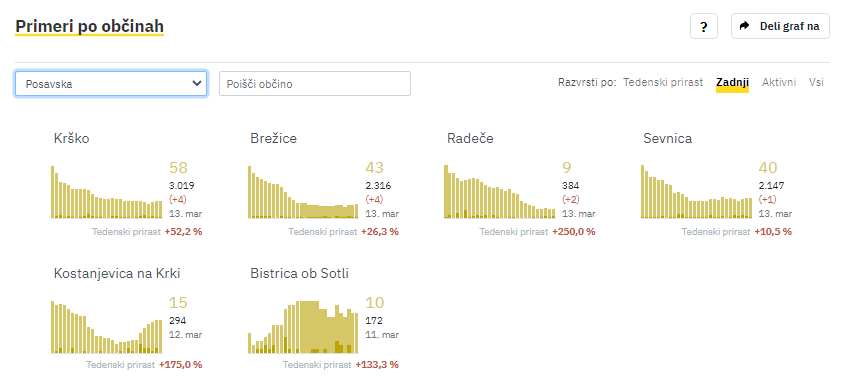Expand region list using chevron arrow

click(x=197, y=83)
